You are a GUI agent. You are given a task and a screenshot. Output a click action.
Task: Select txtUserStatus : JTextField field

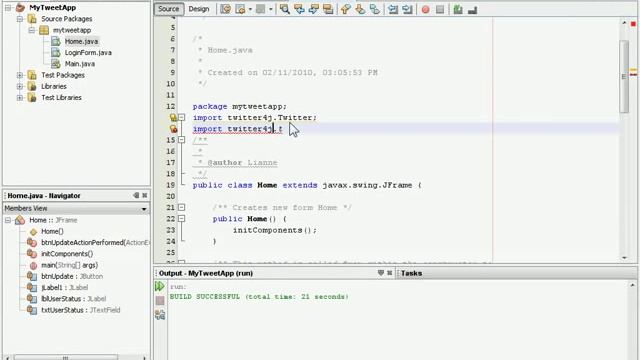[x=80, y=310]
